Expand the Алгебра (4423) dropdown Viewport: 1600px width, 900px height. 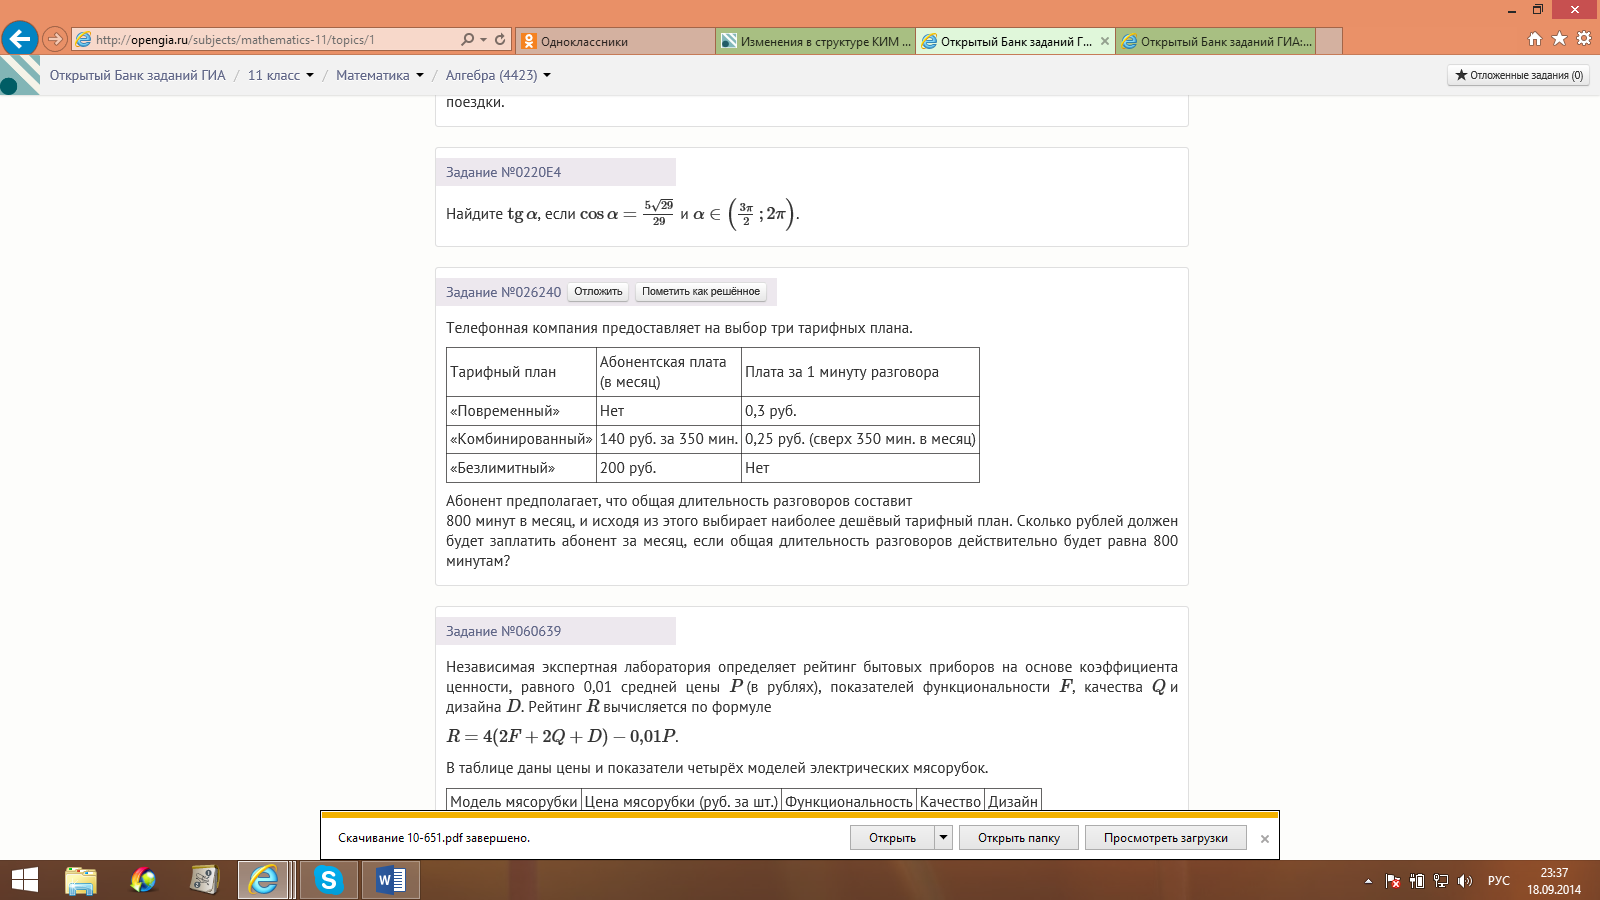click(x=498, y=75)
